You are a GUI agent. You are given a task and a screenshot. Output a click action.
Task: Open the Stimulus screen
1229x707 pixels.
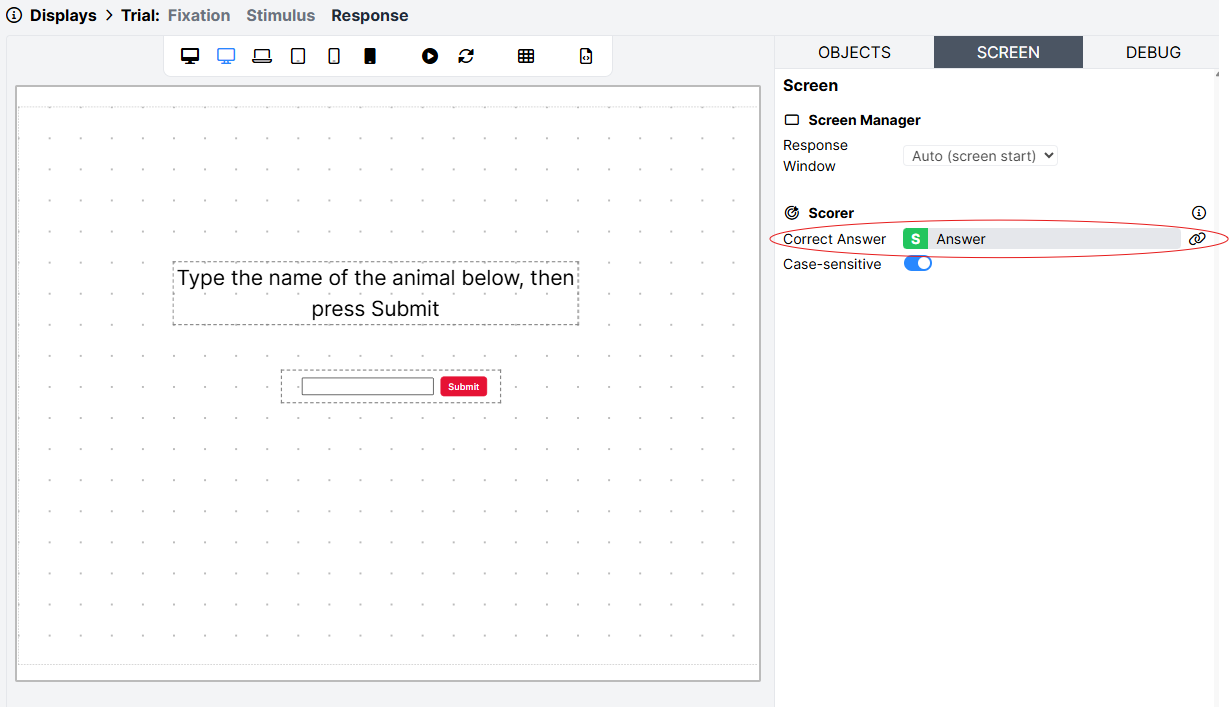[281, 15]
